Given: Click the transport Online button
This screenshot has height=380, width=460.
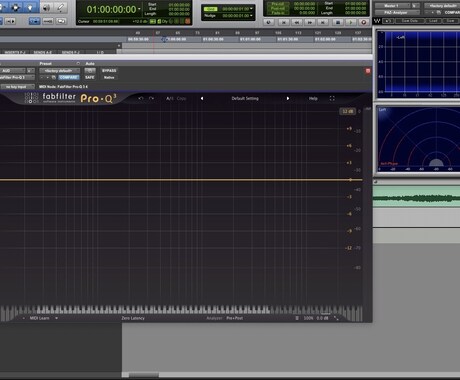Looking at the screenshot, I should click(x=269, y=22).
